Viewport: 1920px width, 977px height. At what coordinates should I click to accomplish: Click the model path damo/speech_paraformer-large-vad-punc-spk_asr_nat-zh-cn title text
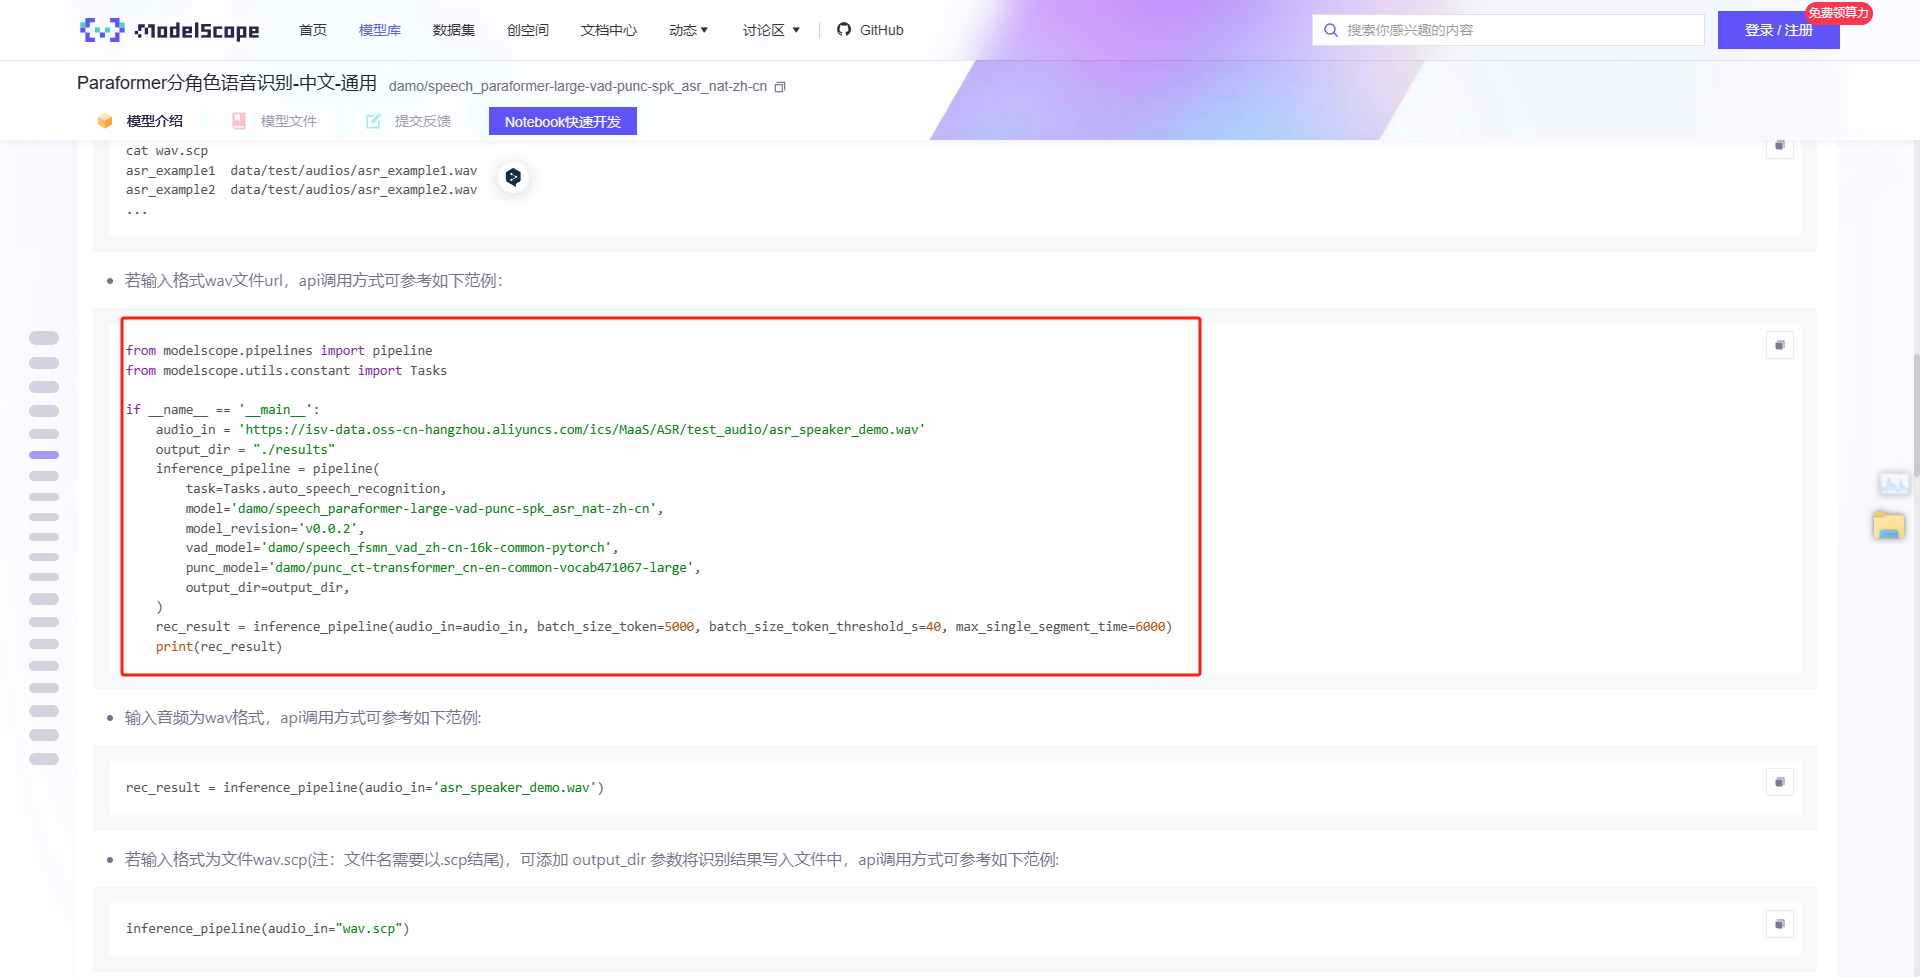578,87
